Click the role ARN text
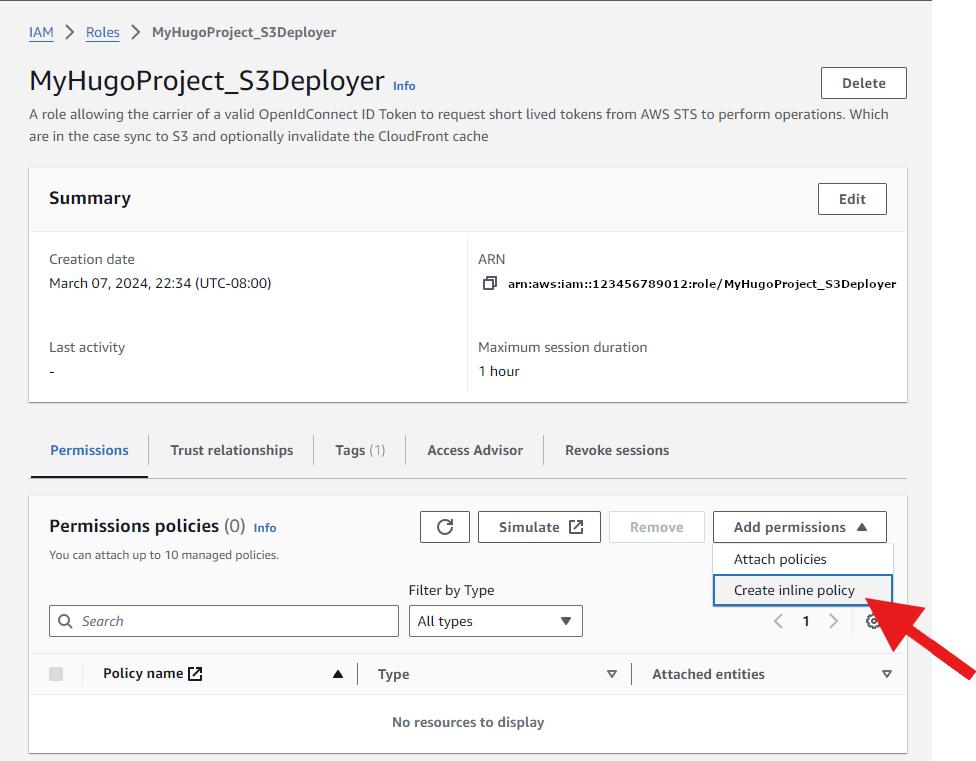Viewport: 976px width, 761px height. click(x=702, y=284)
